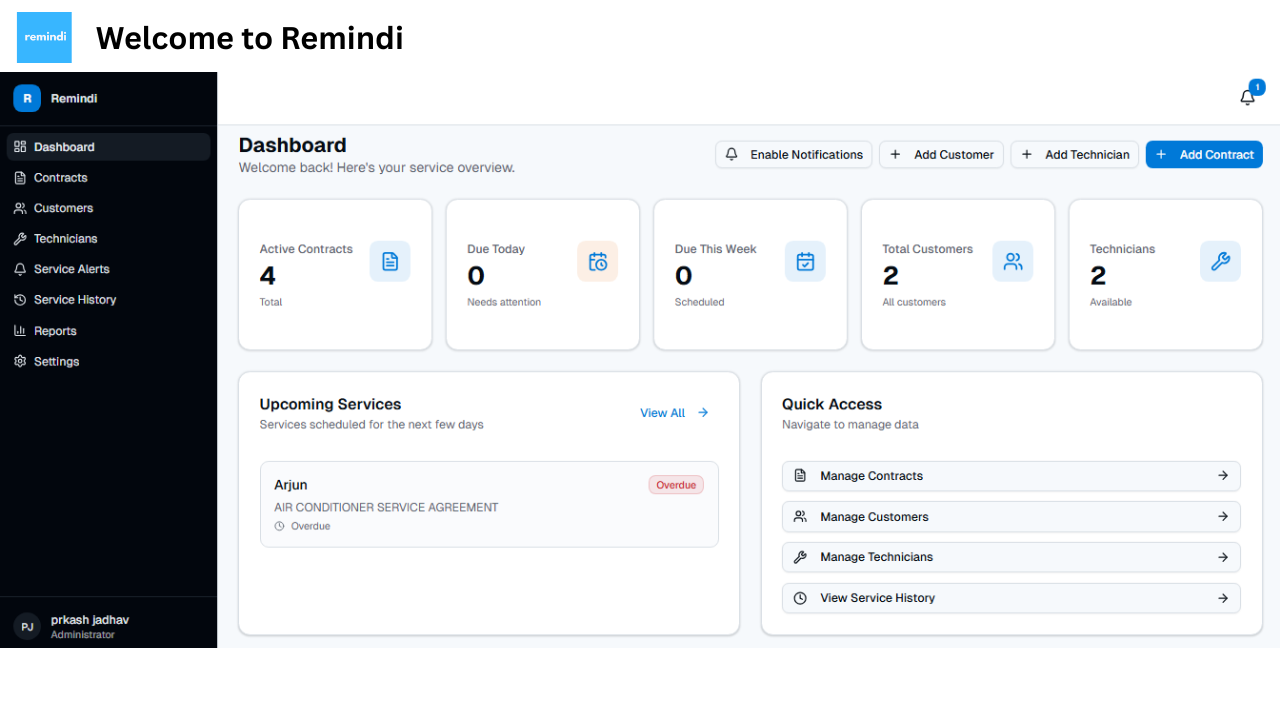Screen dimensions: 1280x720
Task: Click the Active Contracts card document icon
Action: click(x=390, y=261)
